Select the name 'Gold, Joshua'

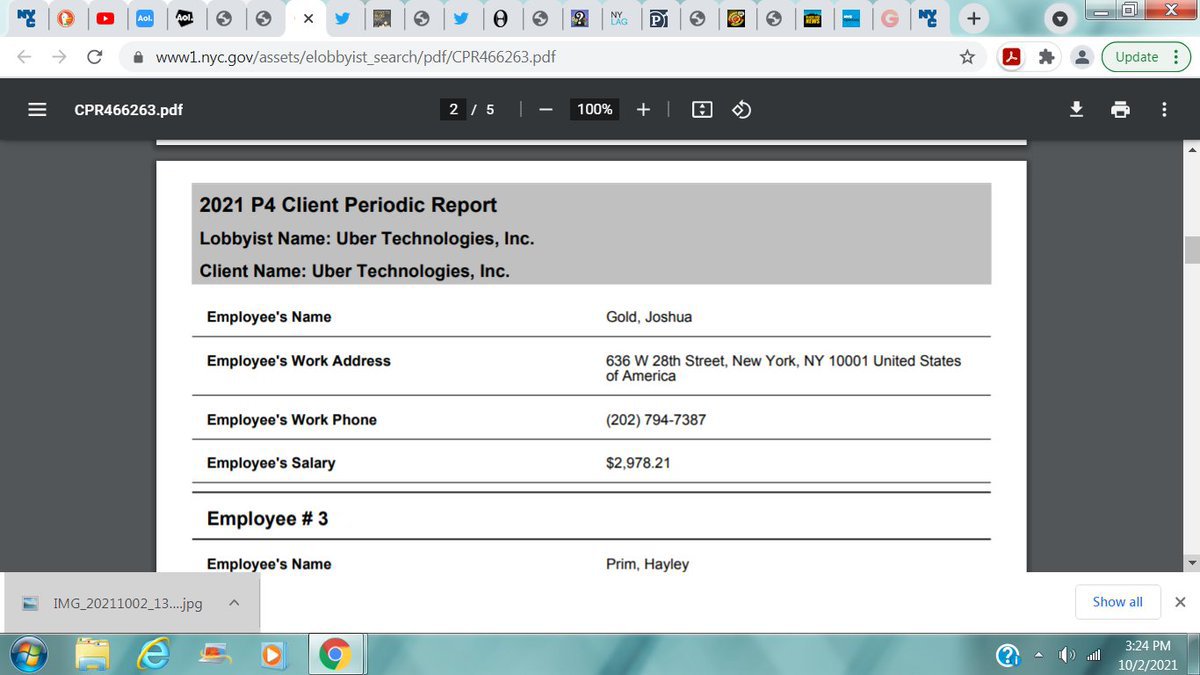pyautogui.click(x=649, y=317)
